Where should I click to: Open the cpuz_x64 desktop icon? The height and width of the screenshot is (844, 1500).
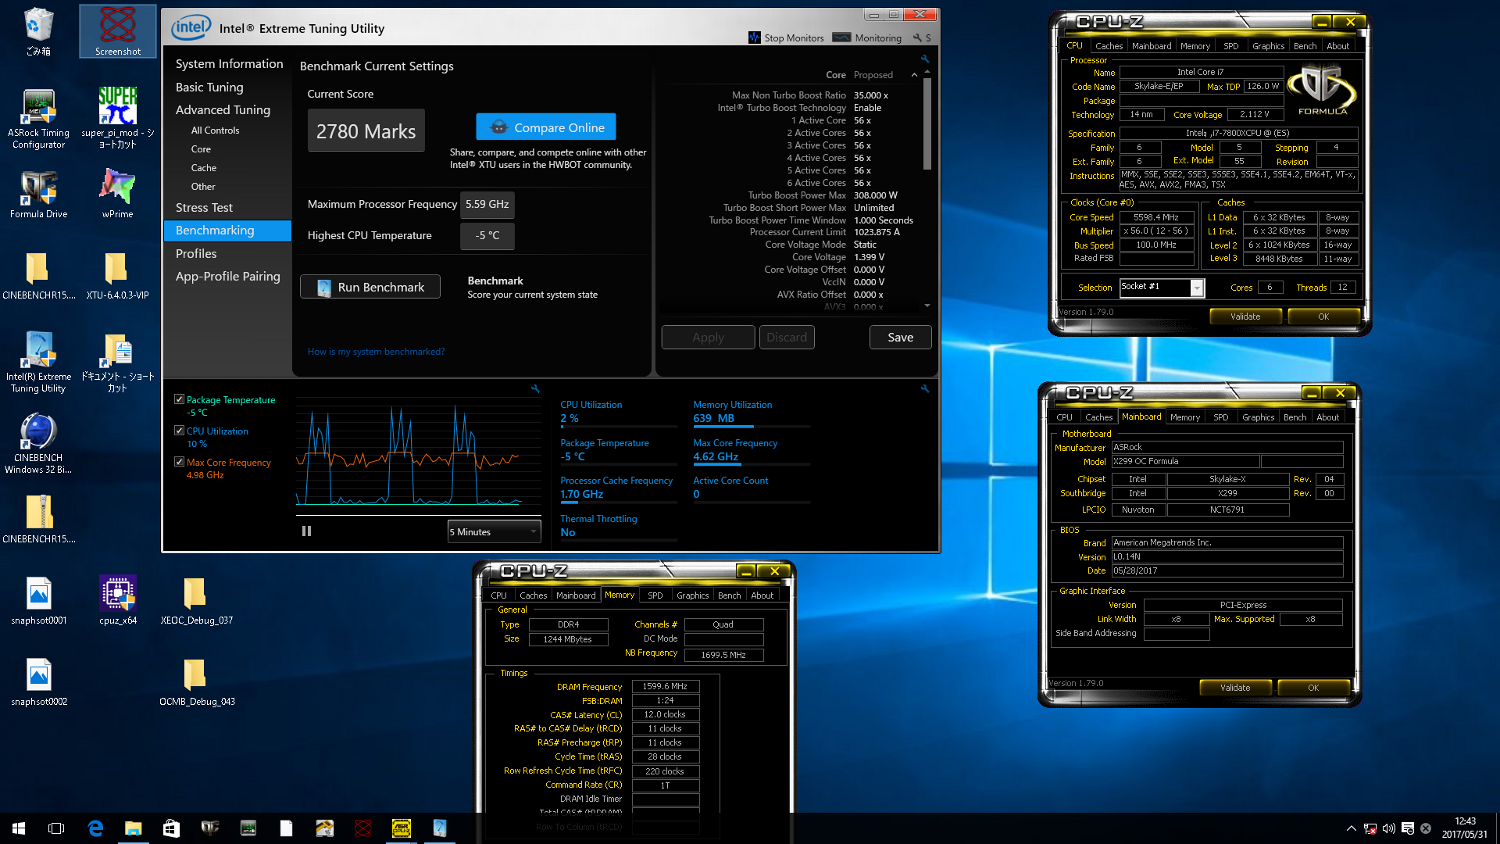pyautogui.click(x=118, y=600)
